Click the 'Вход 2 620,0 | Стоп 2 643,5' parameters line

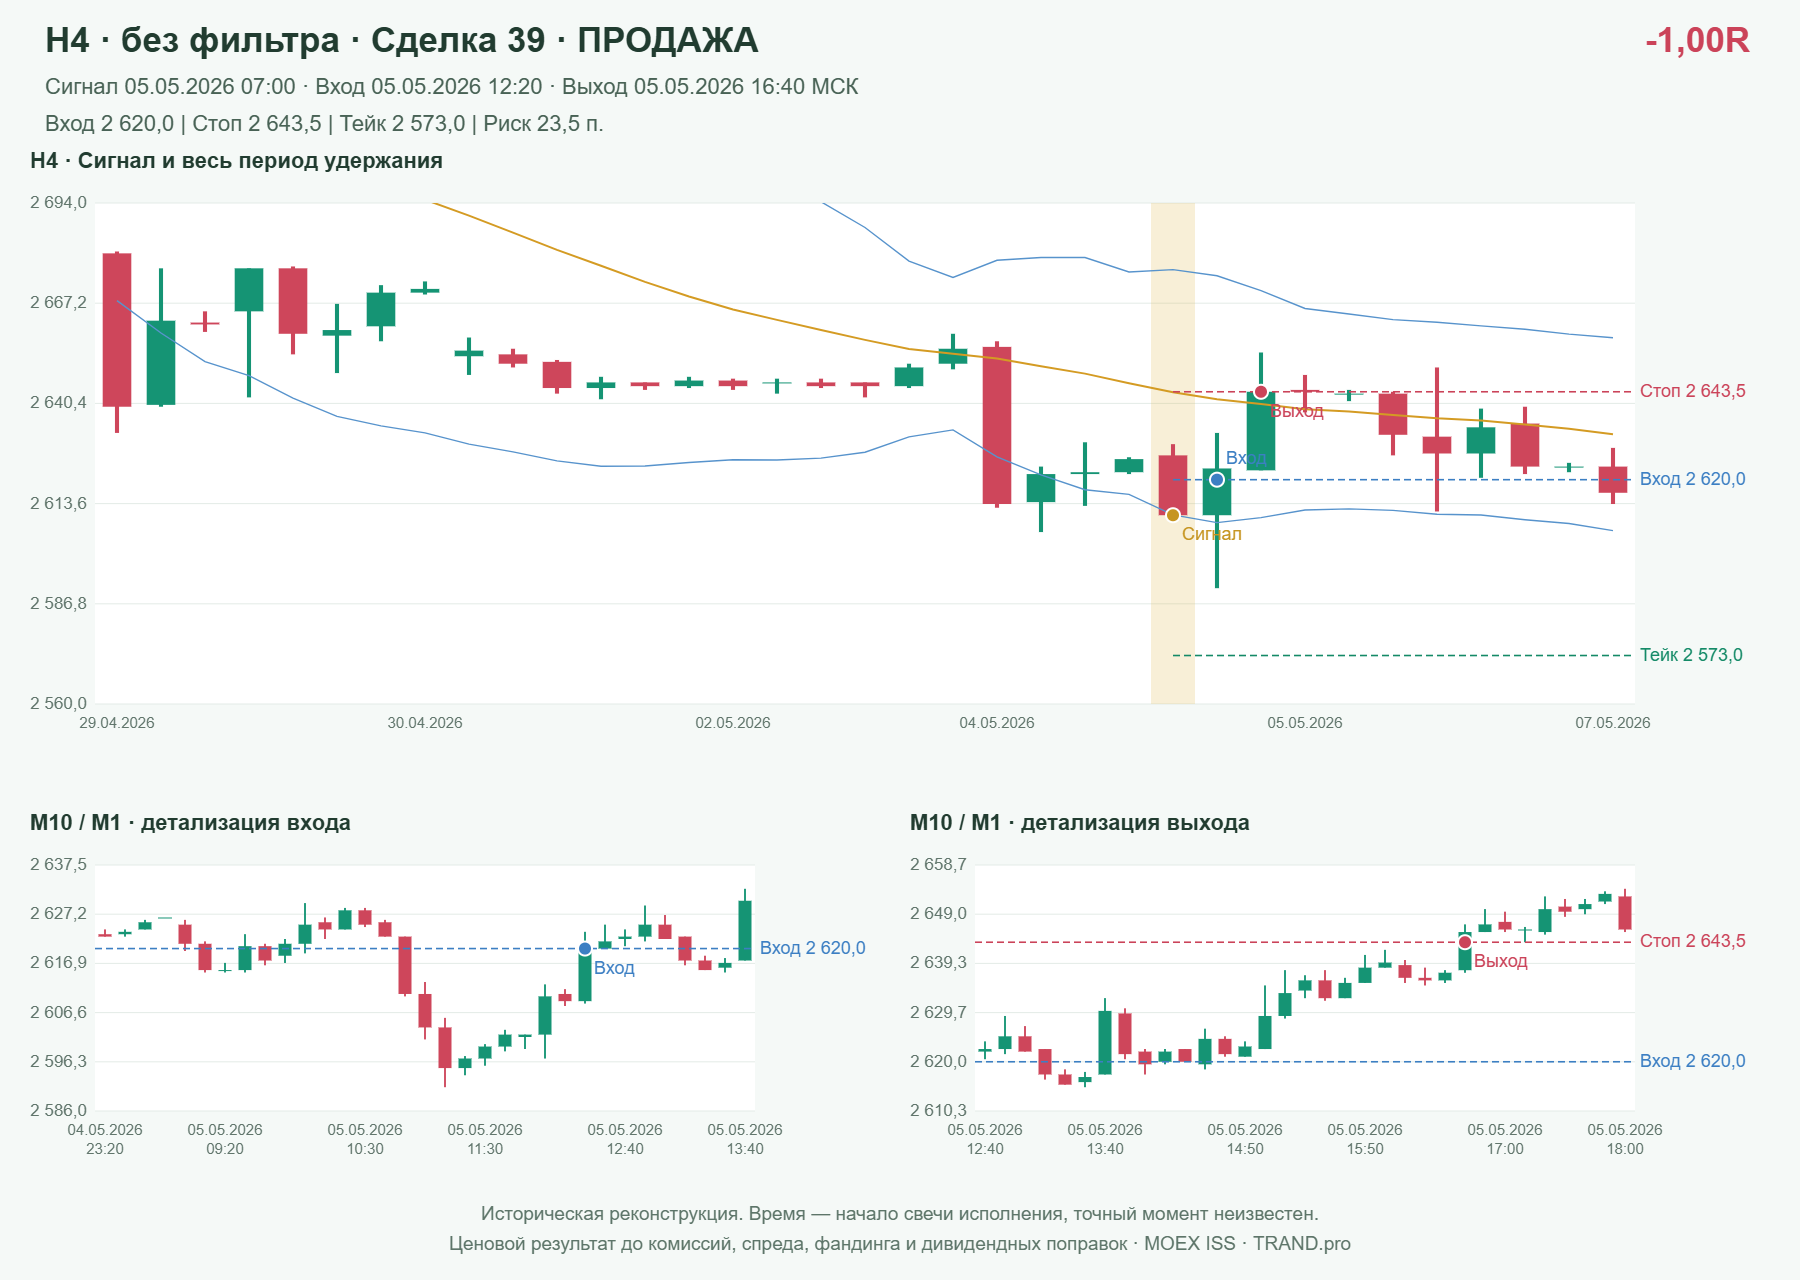tap(324, 124)
